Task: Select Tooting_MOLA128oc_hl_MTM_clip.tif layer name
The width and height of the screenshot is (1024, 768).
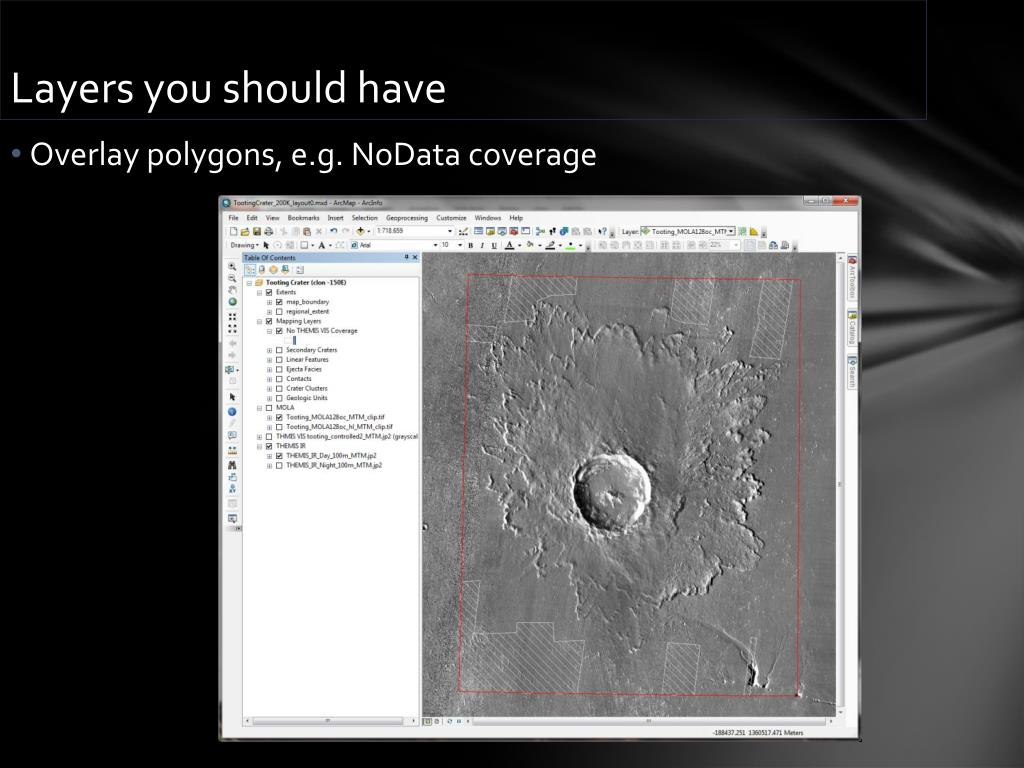Action: pyautogui.click(x=339, y=427)
